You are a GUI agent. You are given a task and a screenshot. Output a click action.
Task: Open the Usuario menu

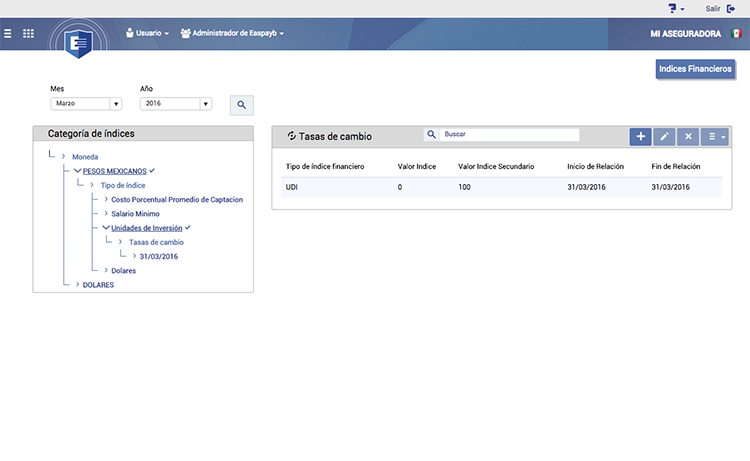pyautogui.click(x=147, y=33)
